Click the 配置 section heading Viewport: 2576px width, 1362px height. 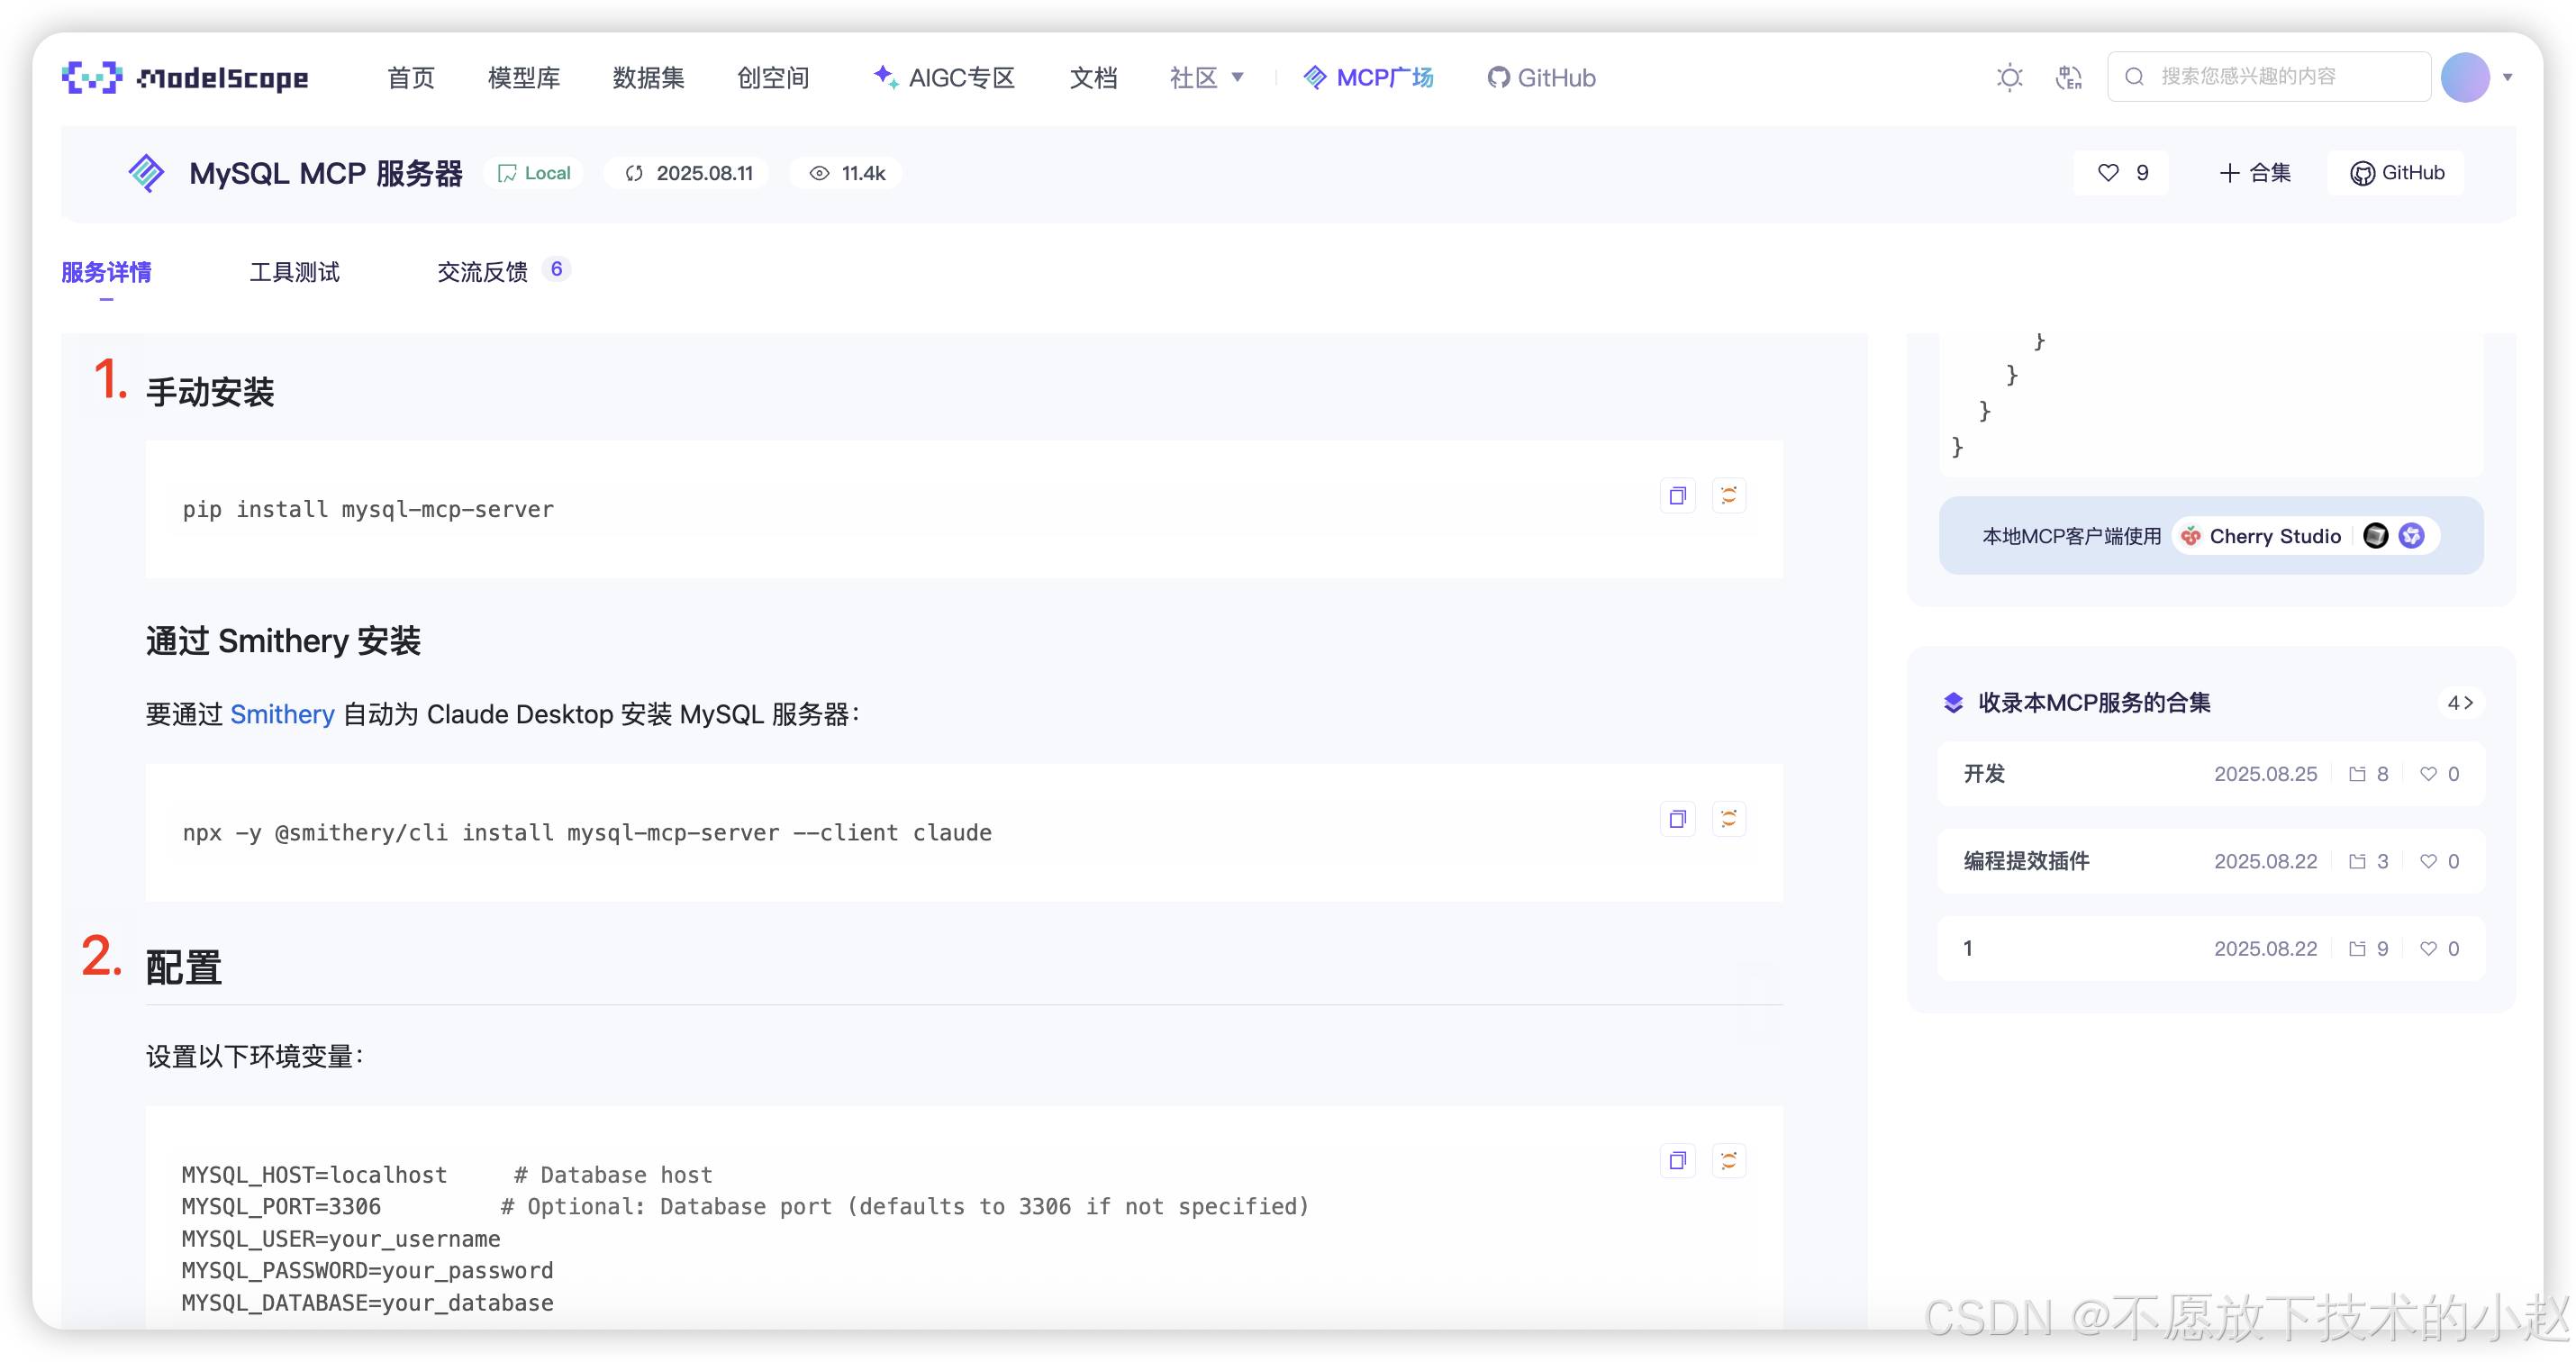(x=184, y=967)
